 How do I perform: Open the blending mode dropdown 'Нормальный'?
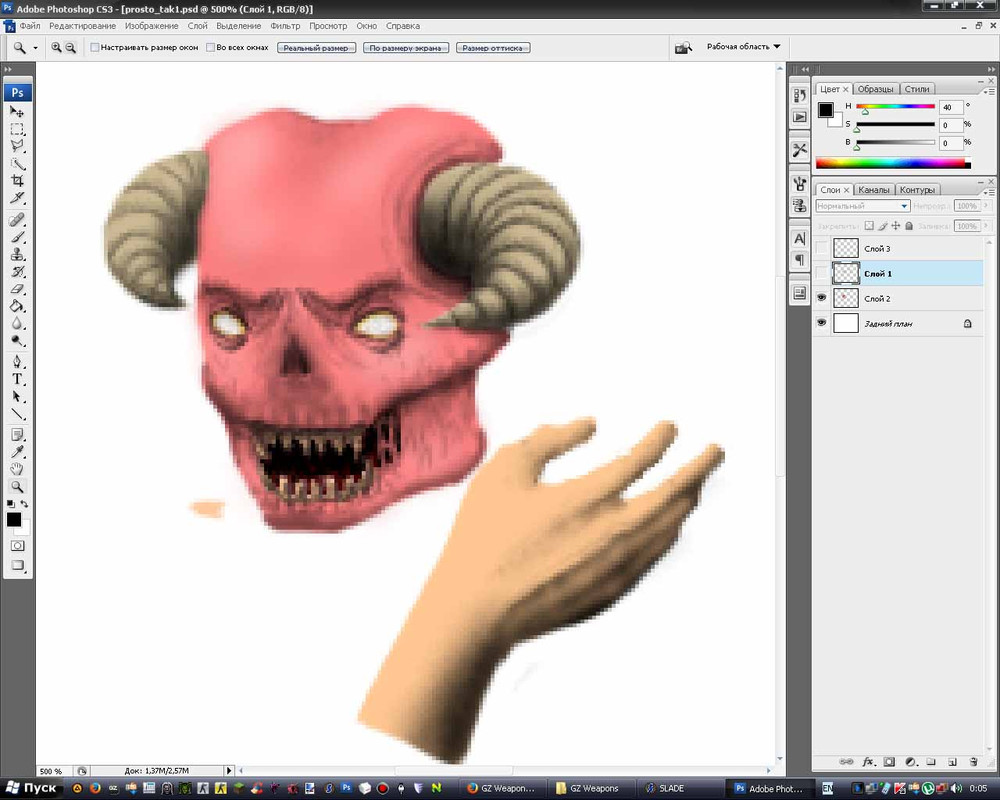[x=862, y=206]
